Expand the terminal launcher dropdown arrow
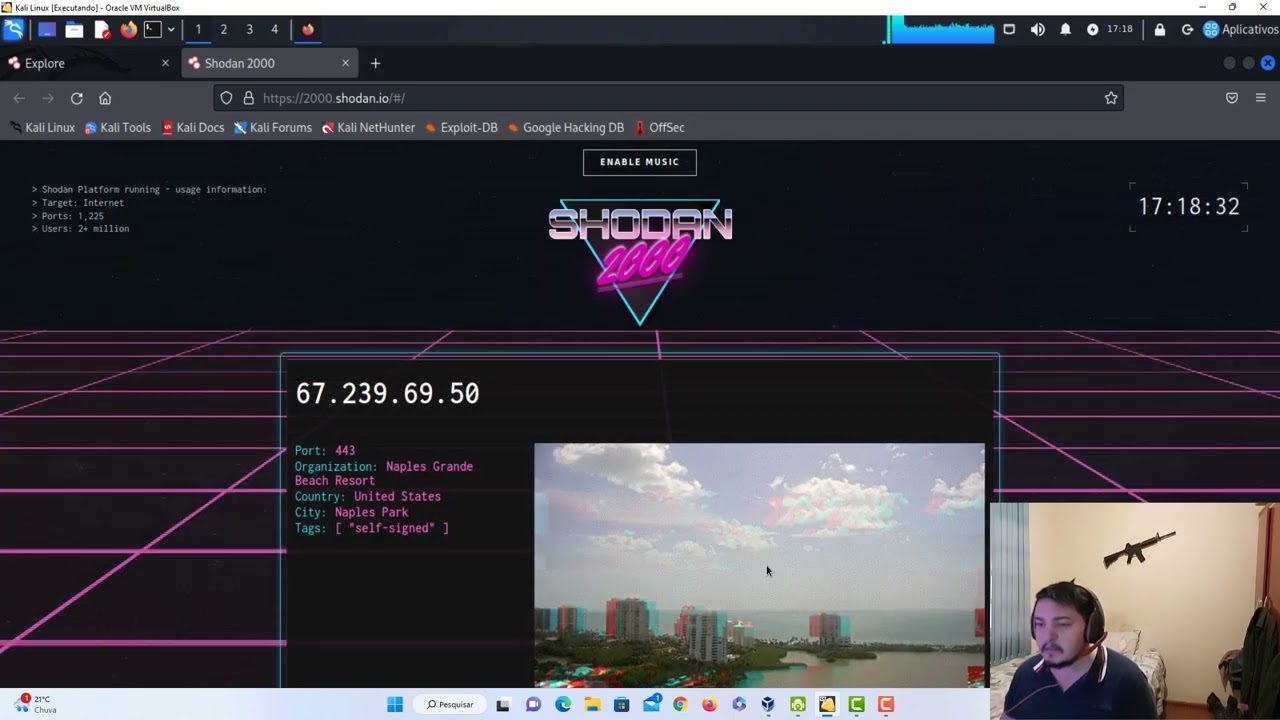This screenshot has width=1280, height=720. (171, 30)
